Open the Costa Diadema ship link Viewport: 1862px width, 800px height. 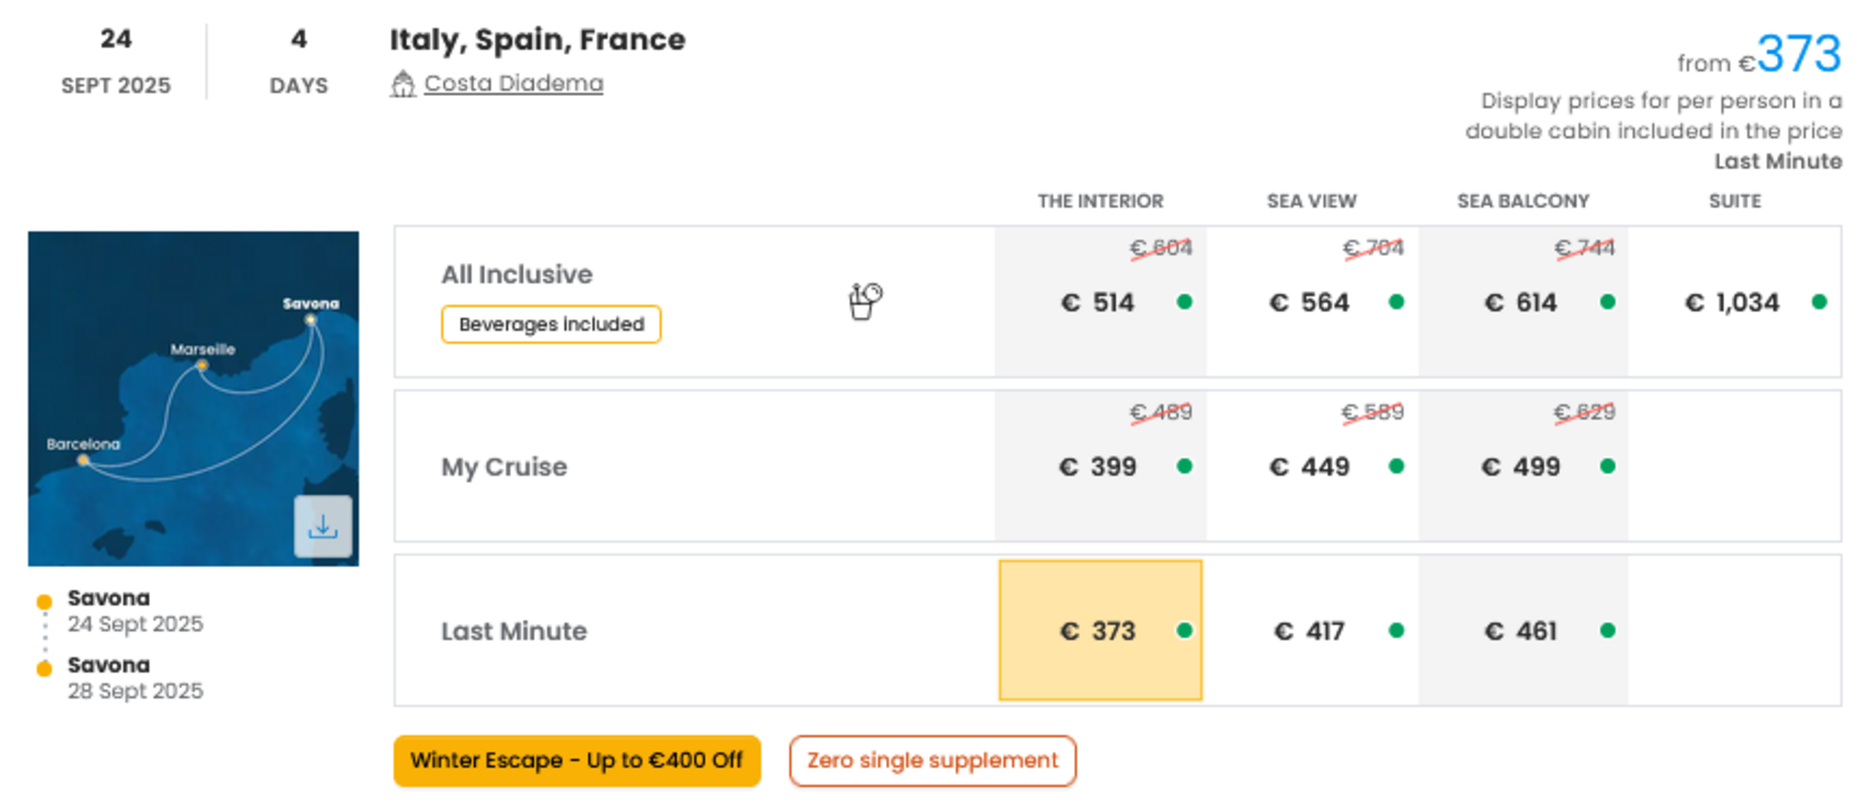(513, 83)
